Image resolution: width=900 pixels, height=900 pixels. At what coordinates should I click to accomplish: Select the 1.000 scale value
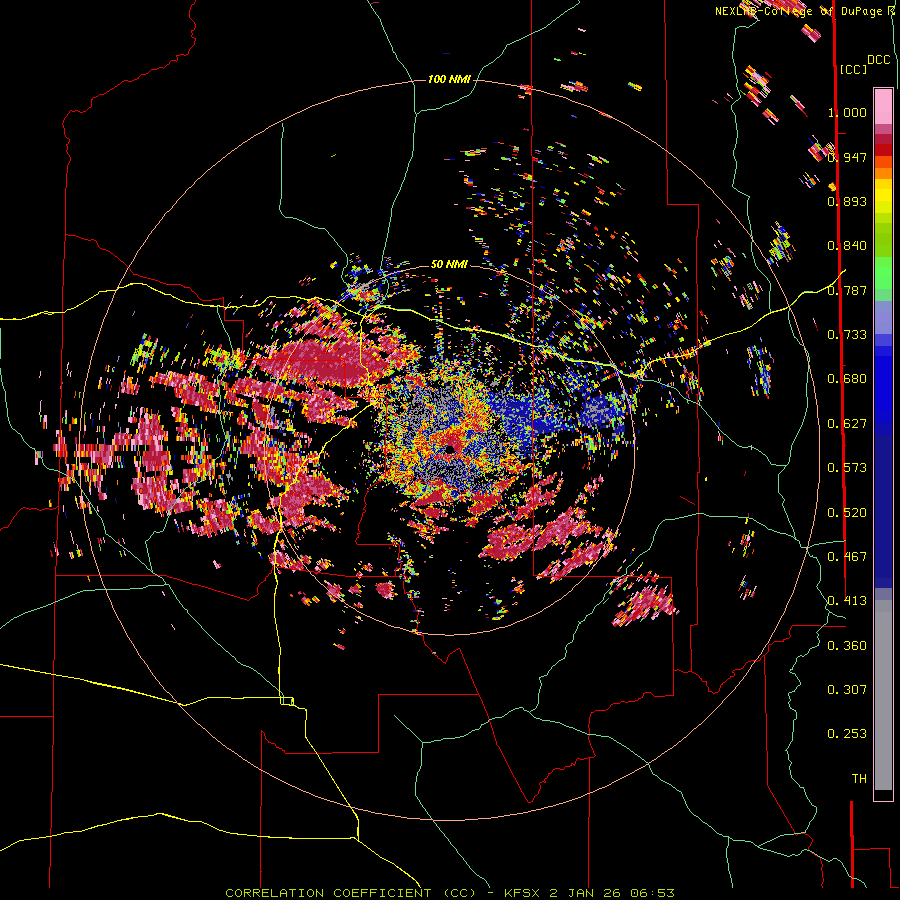[847, 112]
